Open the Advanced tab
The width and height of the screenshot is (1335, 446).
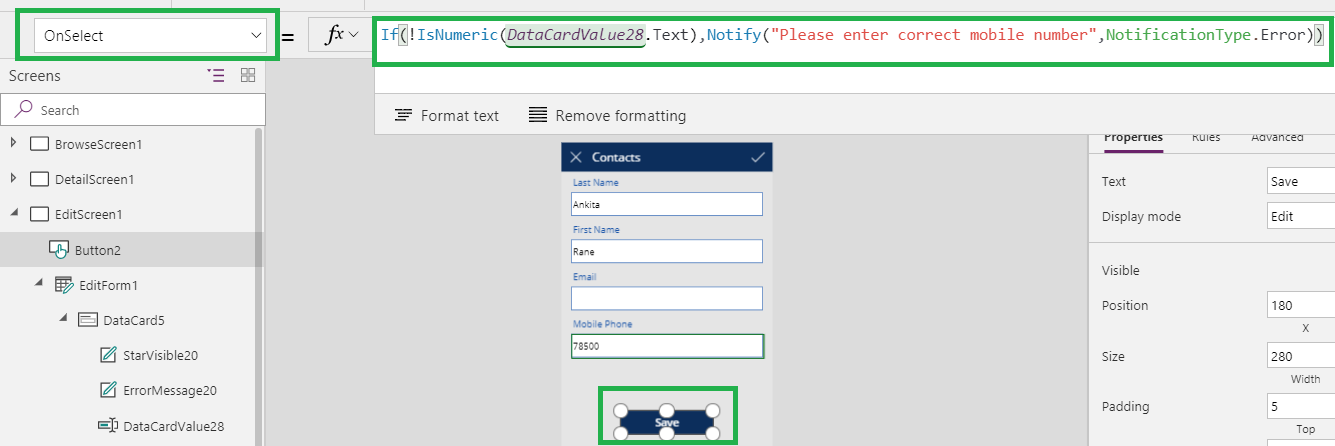1276,137
